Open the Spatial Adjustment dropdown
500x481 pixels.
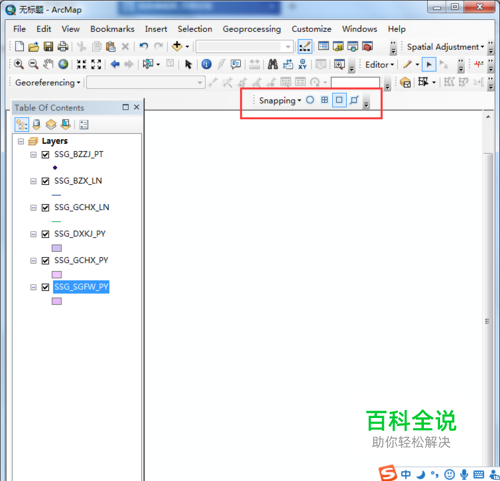pos(446,47)
